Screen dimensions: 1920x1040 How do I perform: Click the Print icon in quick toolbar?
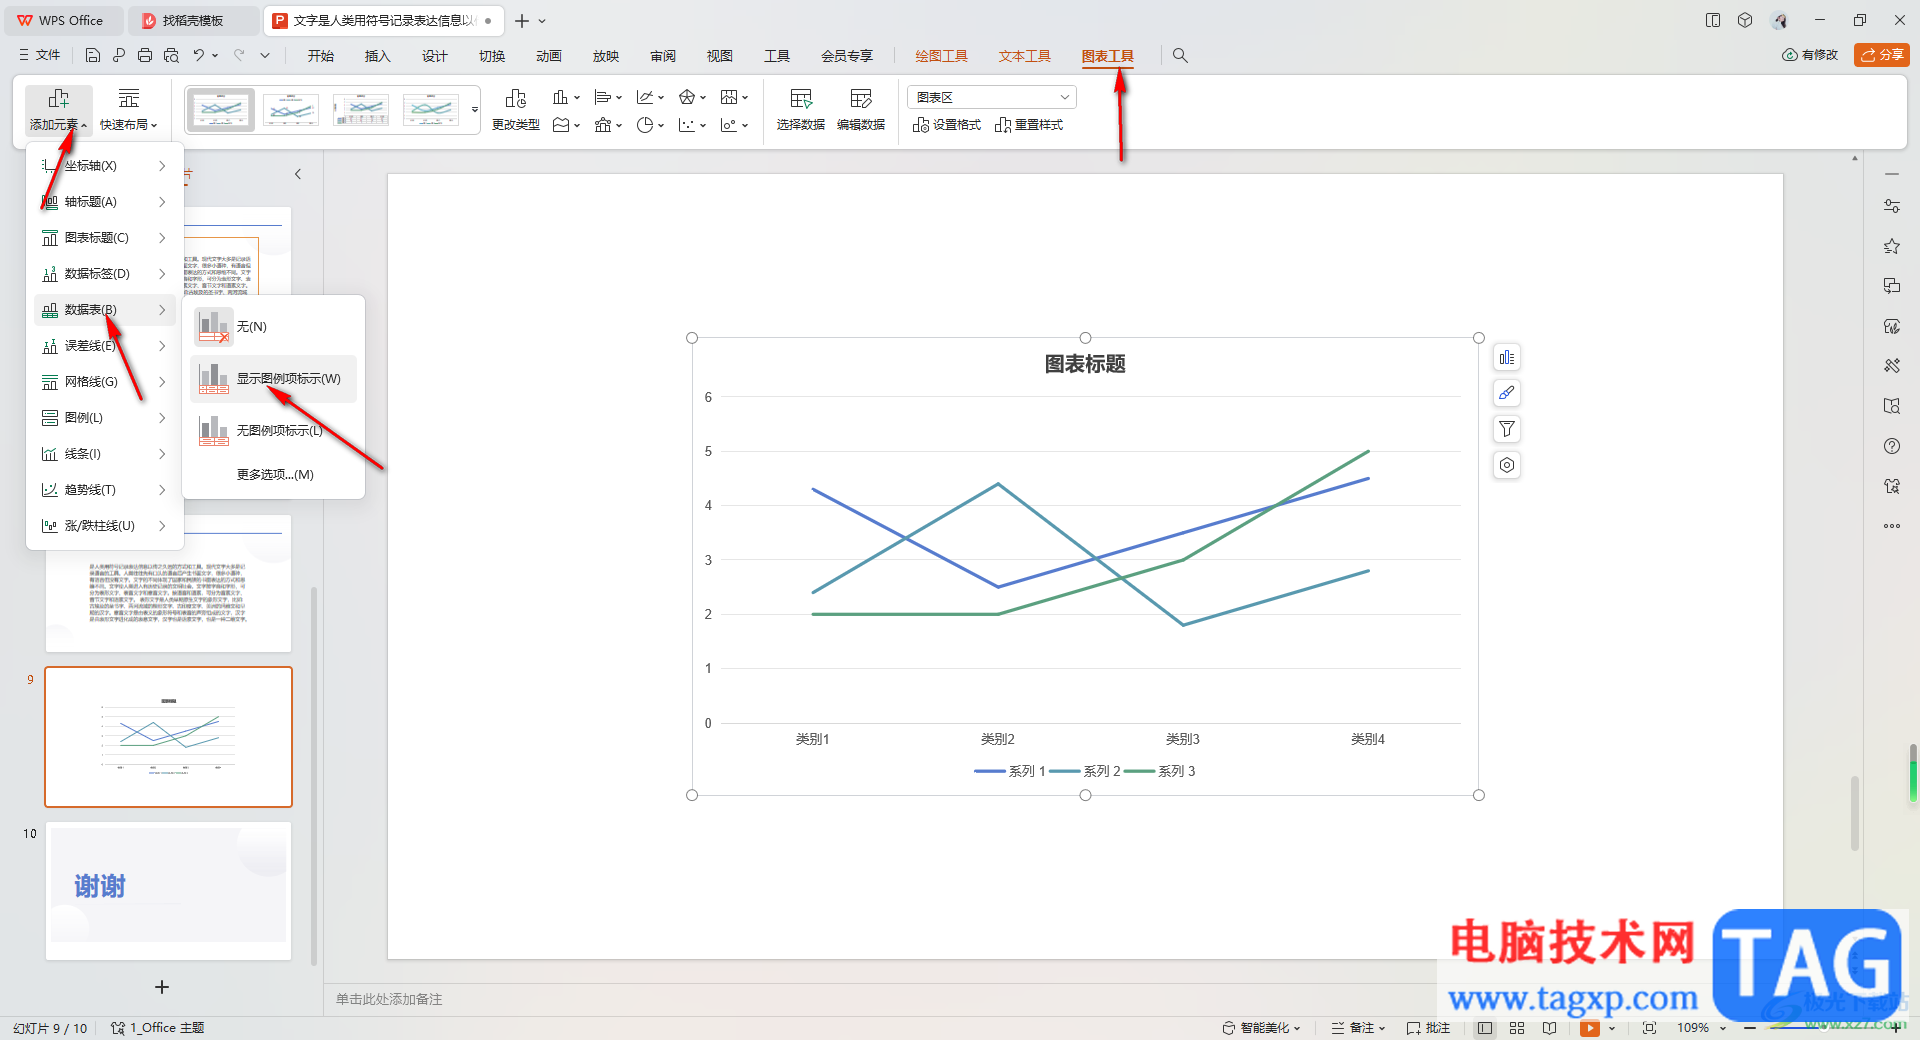click(x=145, y=56)
